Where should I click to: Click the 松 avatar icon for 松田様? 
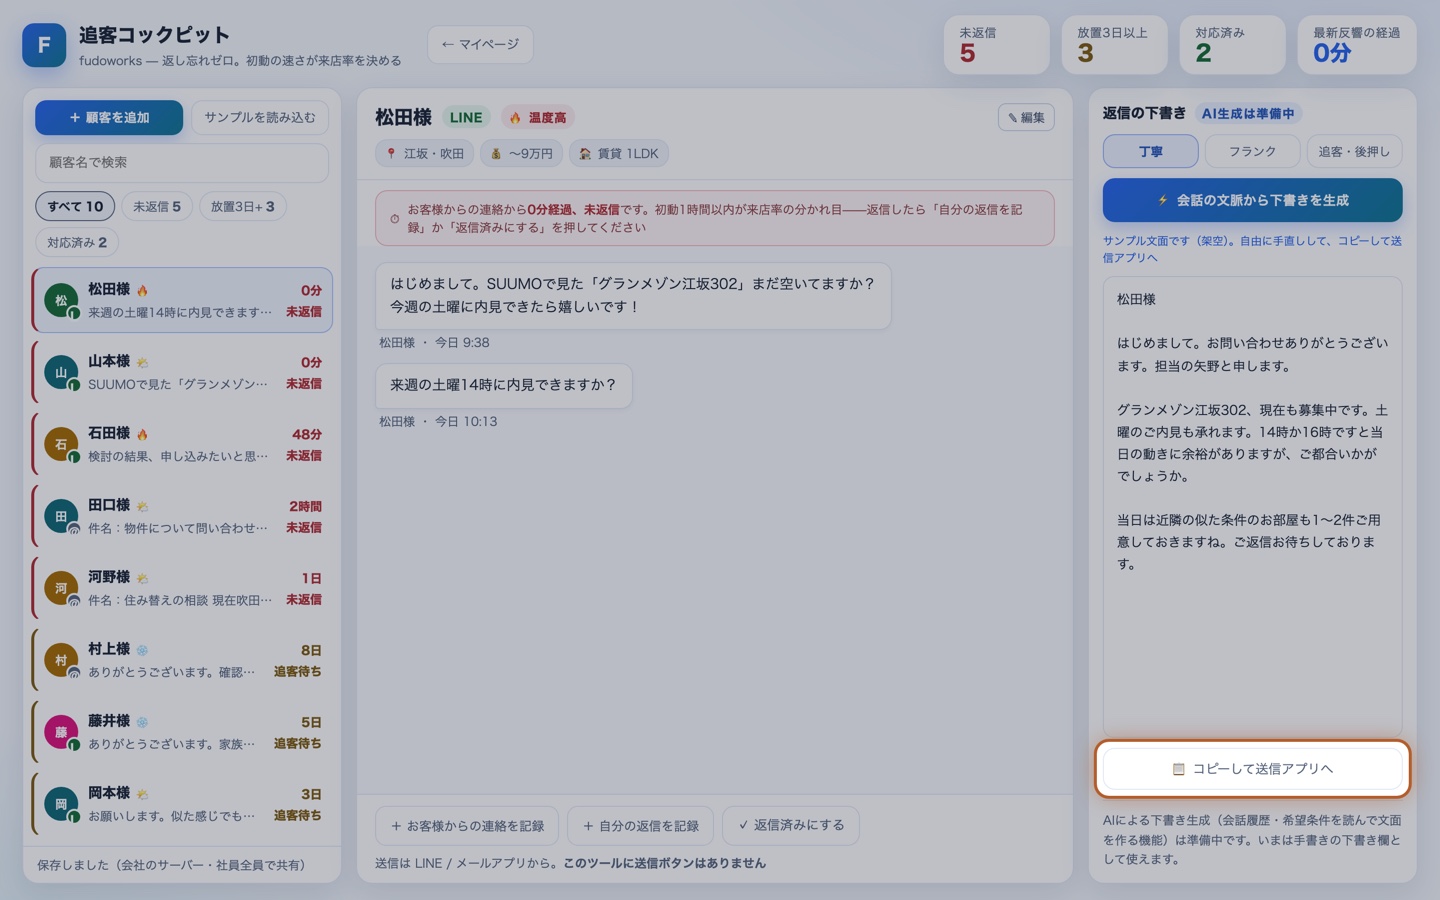[x=61, y=300]
